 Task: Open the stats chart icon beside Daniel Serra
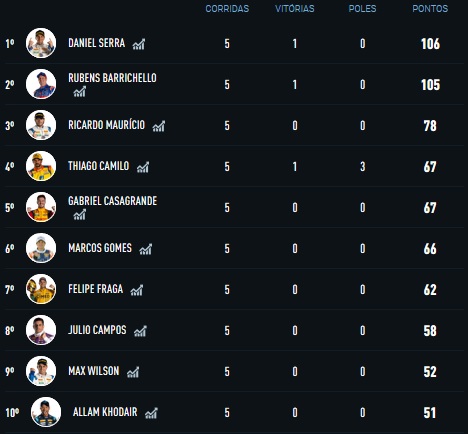pyautogui.click(x=139, y=44)
